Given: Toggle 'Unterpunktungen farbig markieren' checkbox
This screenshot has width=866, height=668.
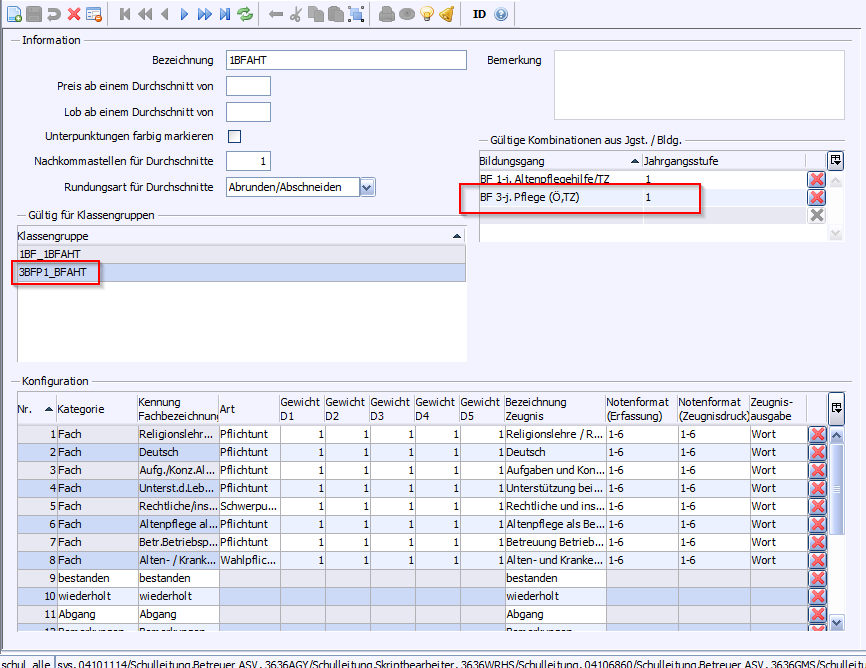Looking at the screenshot, I should click(x=235, y=136).
